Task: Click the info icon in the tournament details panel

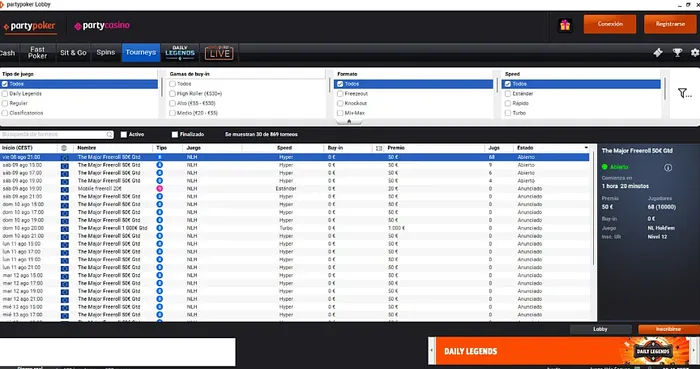Action: click(x=668, y=168)
